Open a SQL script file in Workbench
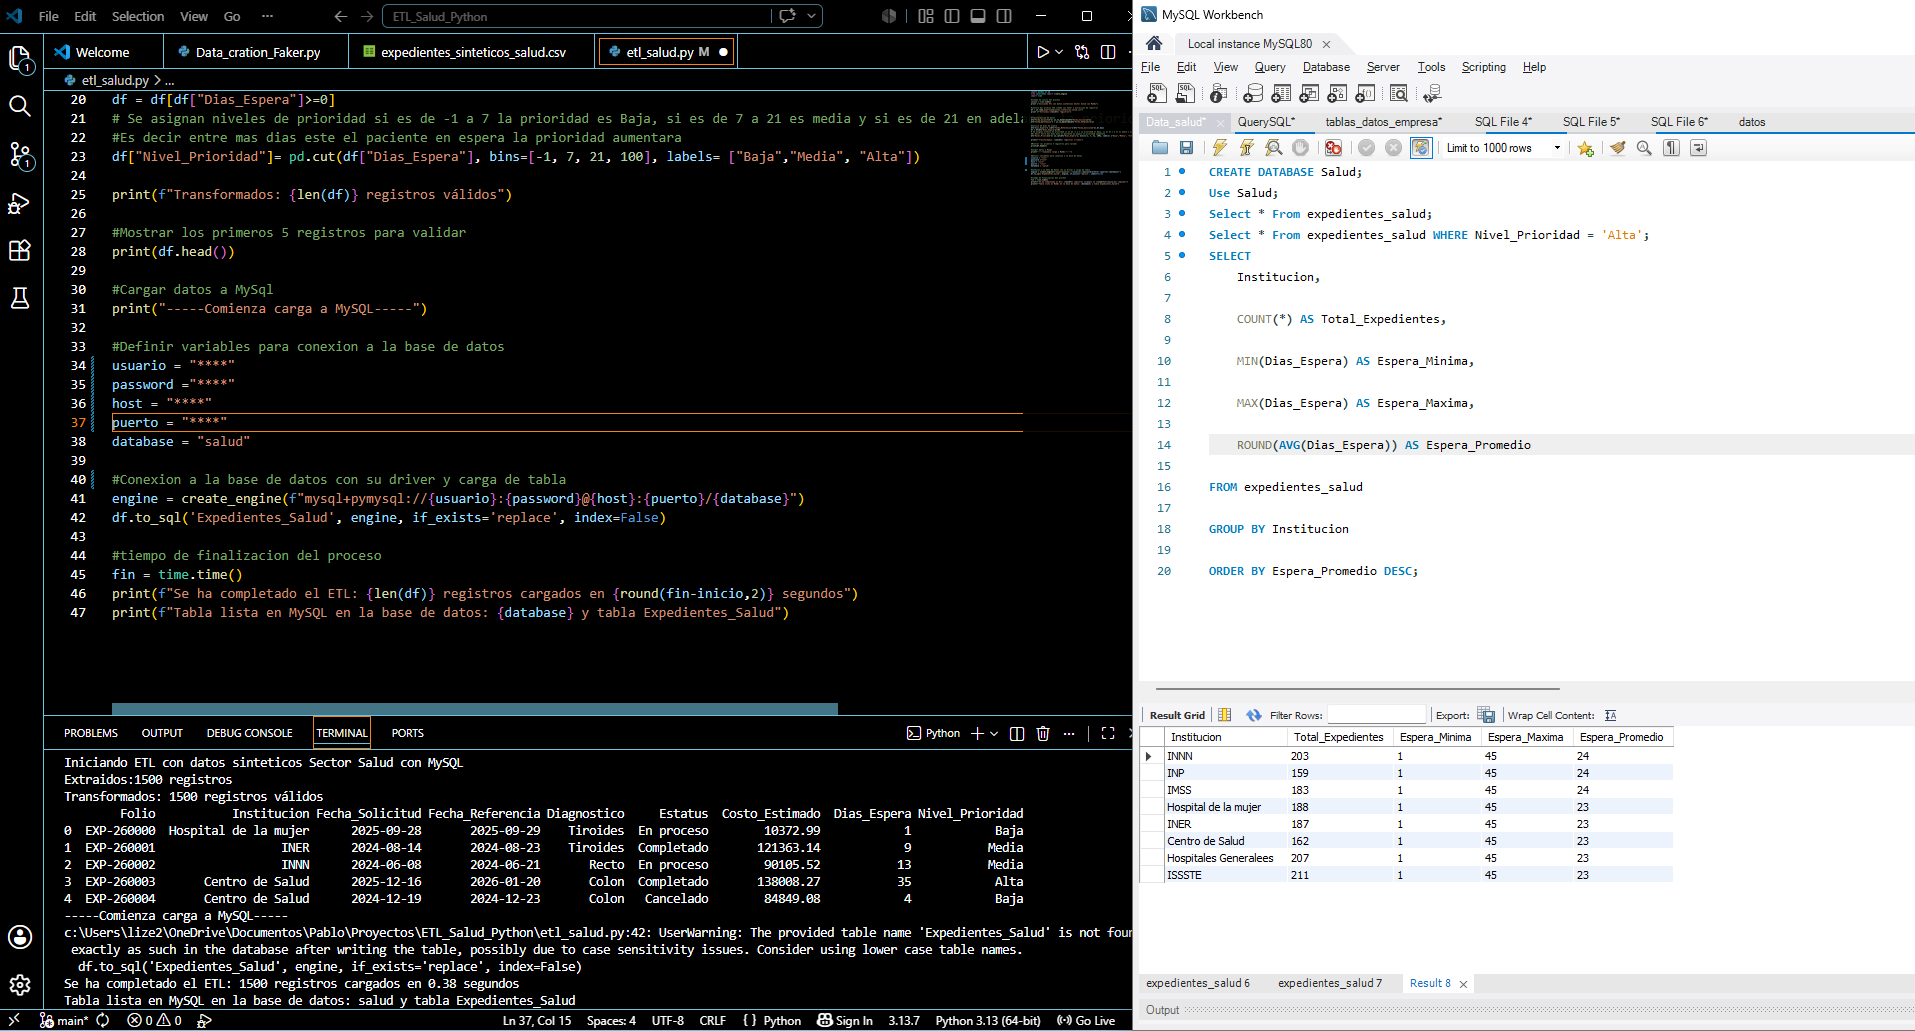The image size is (1915, 1031). point(1185,93)
